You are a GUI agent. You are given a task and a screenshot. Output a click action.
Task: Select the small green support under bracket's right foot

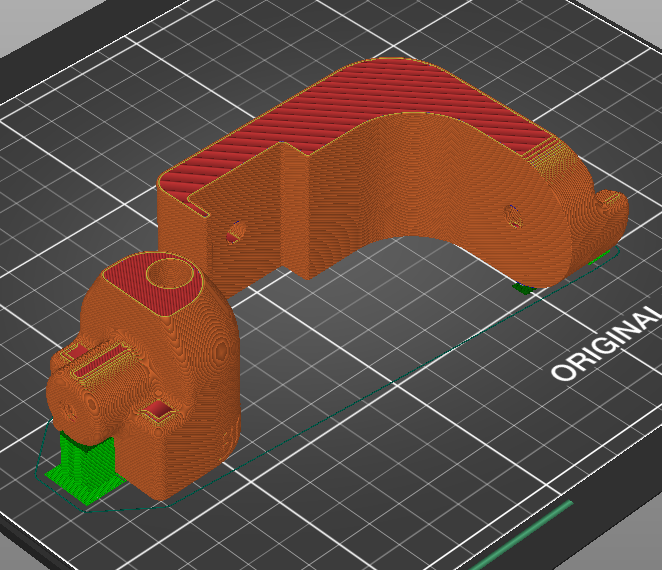click(522, 289)
